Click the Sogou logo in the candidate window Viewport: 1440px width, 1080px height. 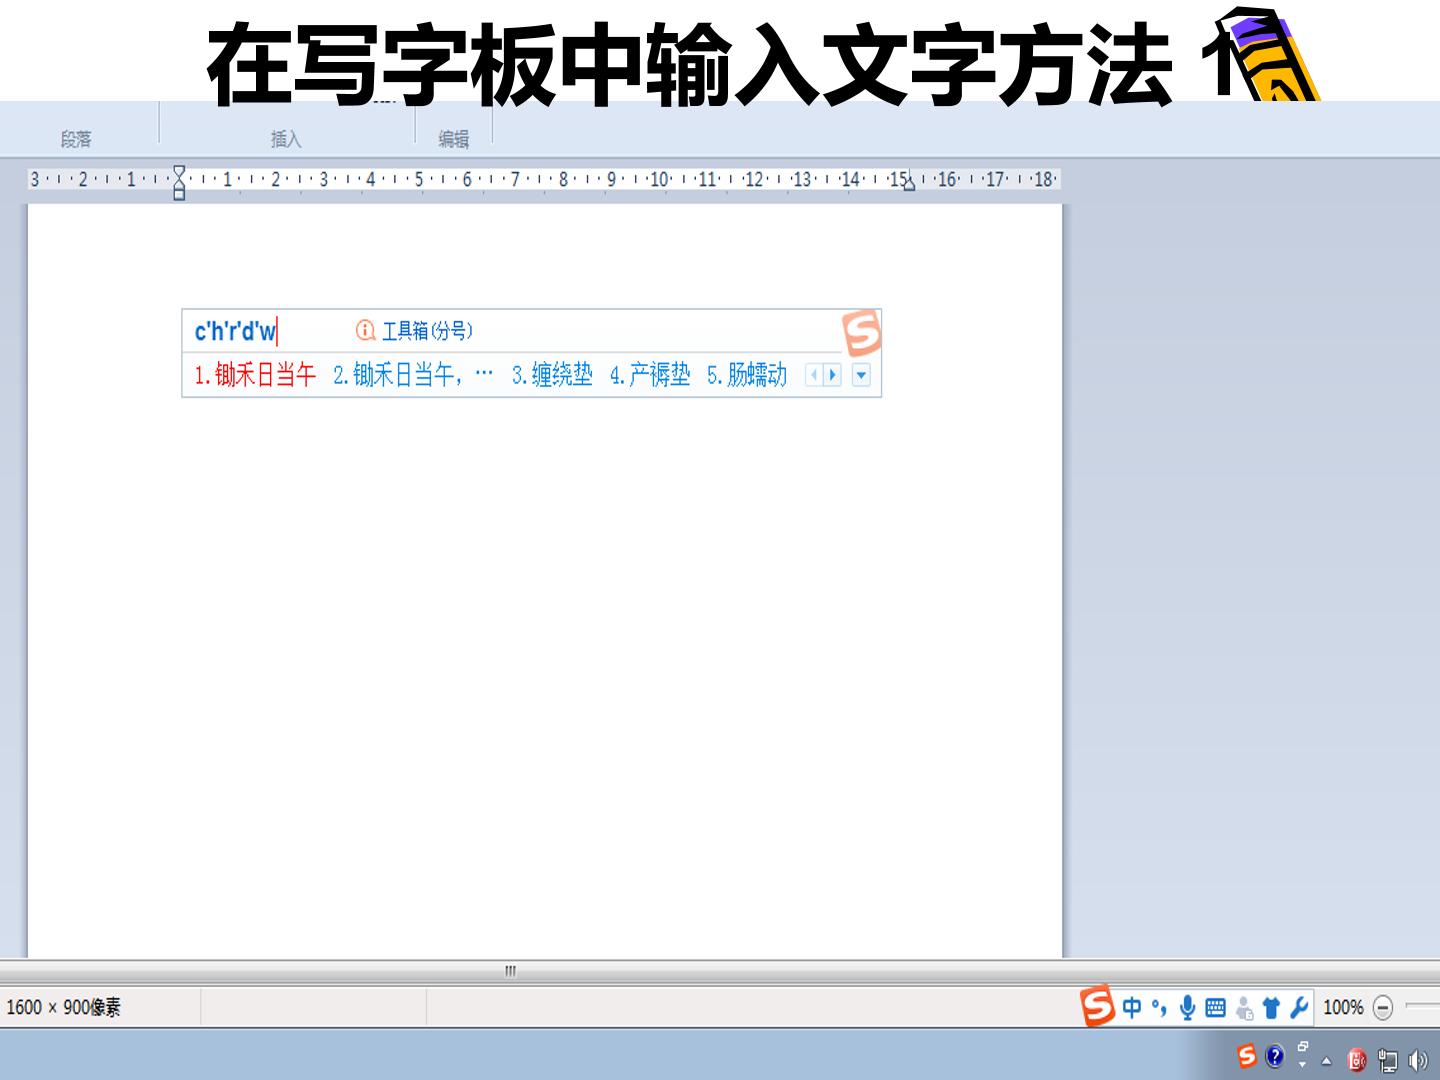(861, 332)
